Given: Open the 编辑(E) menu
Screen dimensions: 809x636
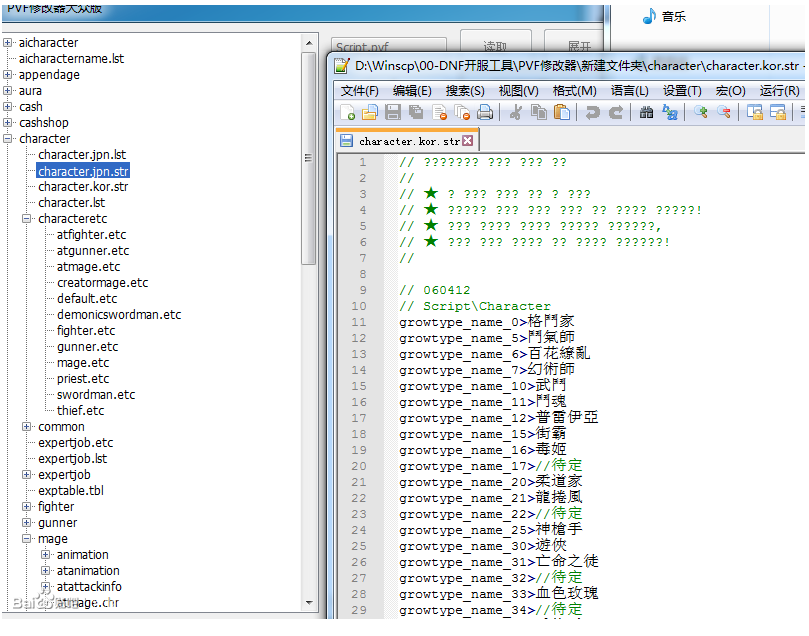Looking at the screenshot, I should point(412,91).
